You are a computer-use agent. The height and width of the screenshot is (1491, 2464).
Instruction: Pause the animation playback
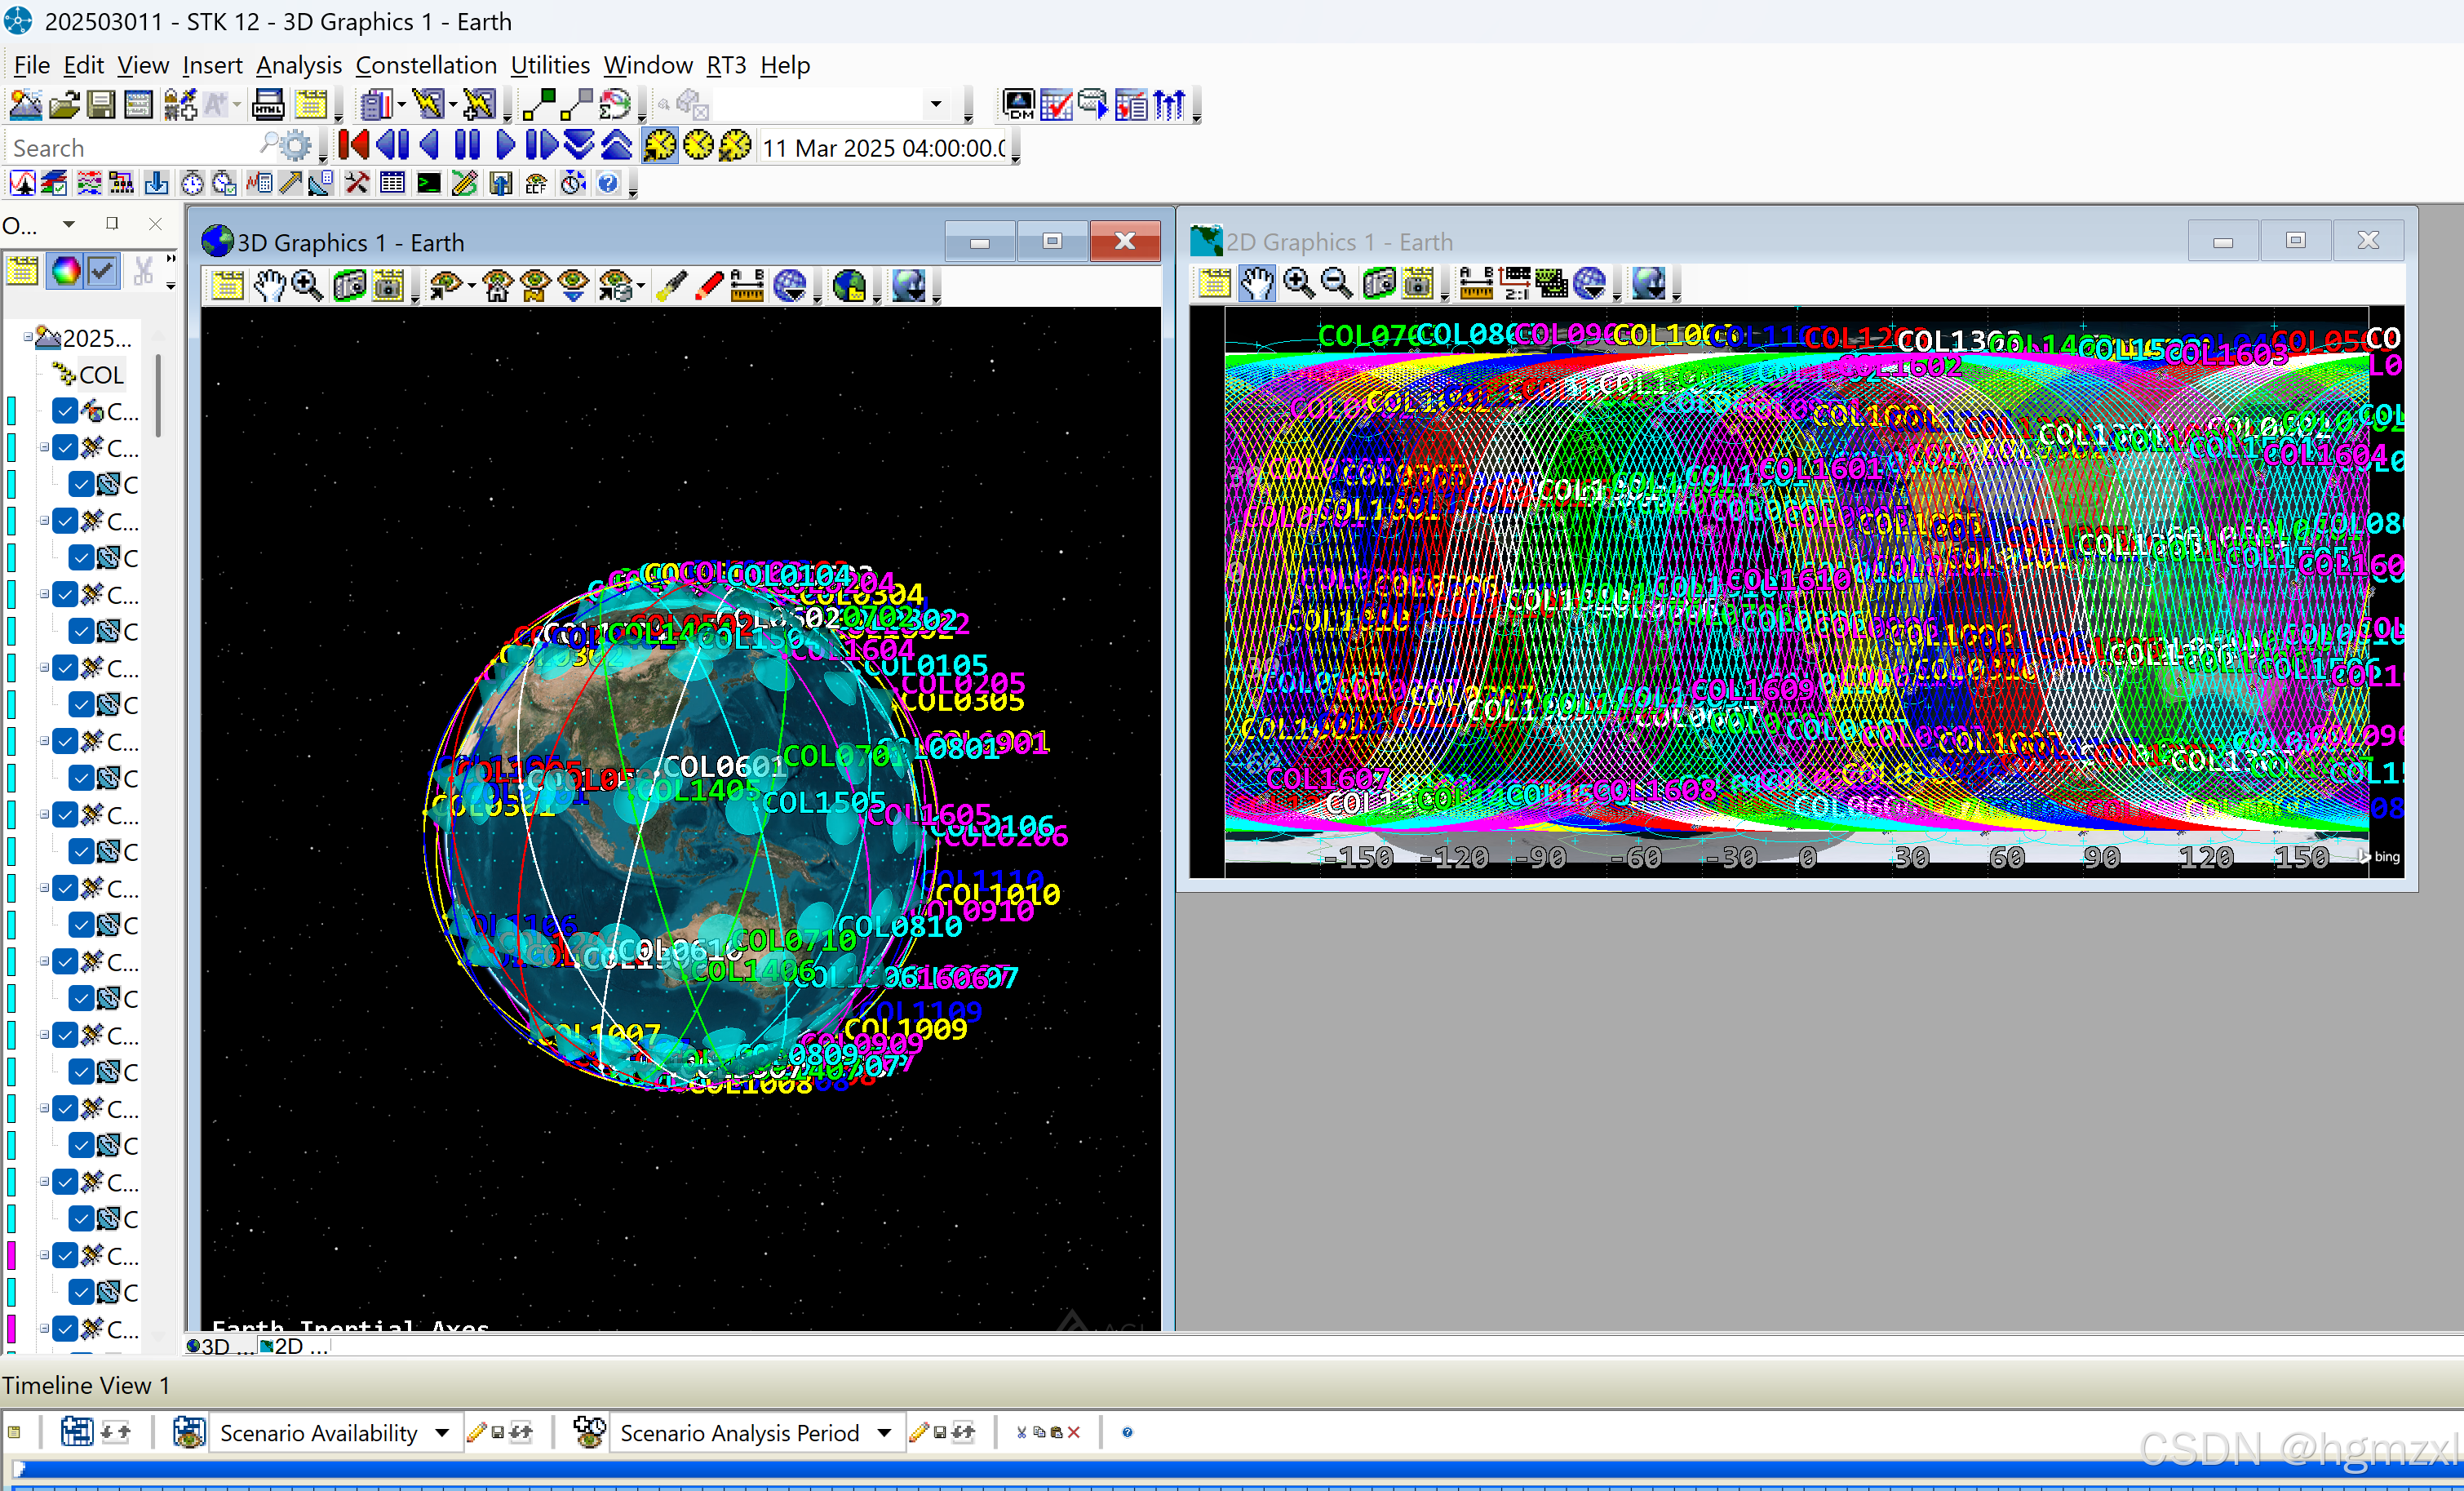467,146
